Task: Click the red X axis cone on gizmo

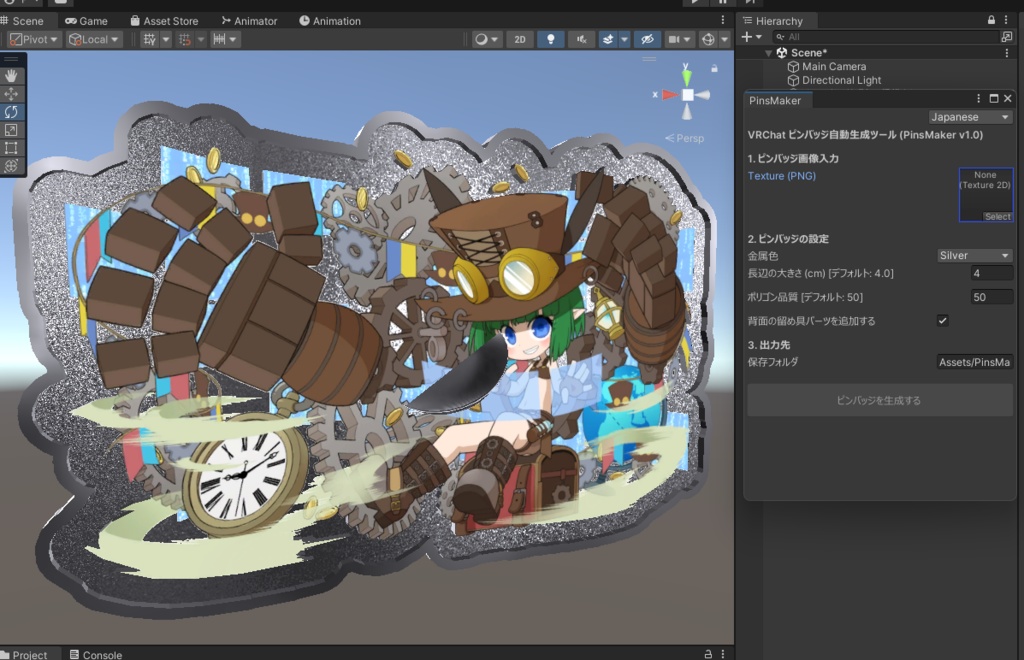Action: [x=670, y=95]
